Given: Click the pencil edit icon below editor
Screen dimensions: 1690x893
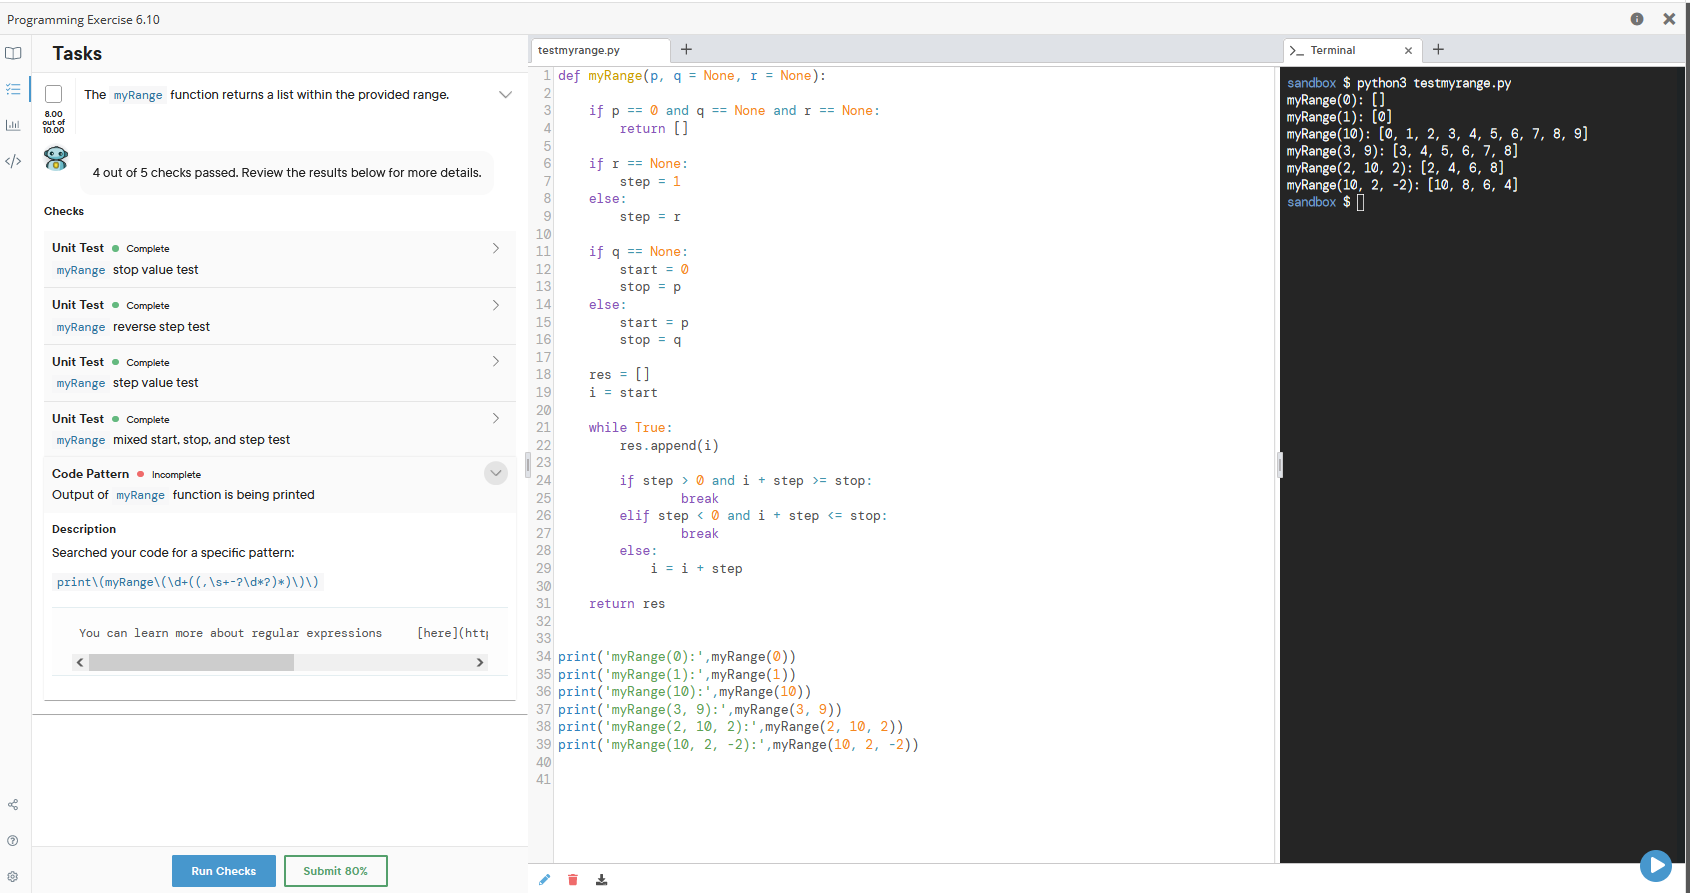Looking at the screenshot, I should pos(544,880).
